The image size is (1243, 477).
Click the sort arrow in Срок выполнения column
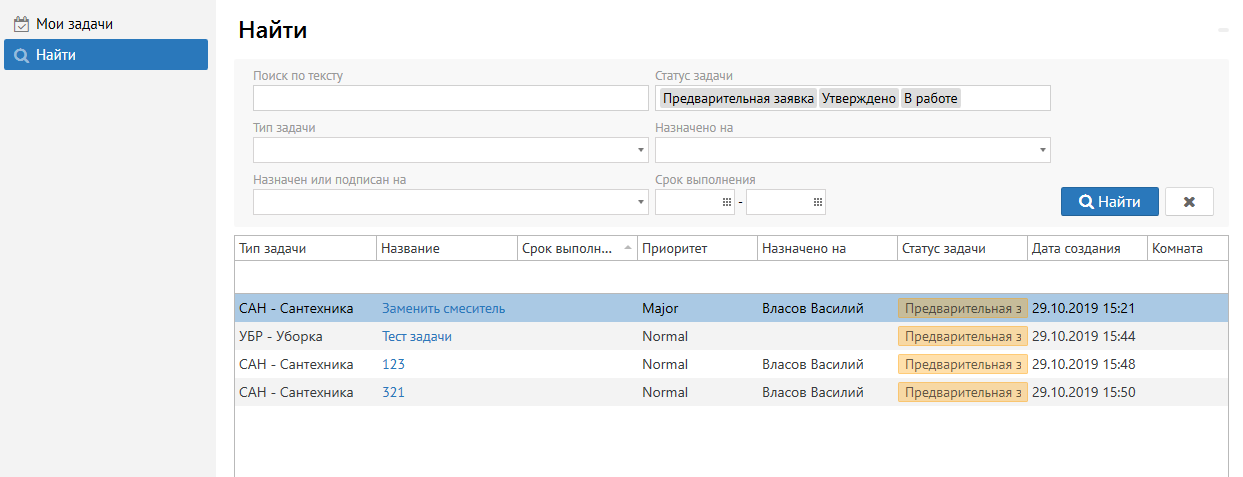[628, 247]
